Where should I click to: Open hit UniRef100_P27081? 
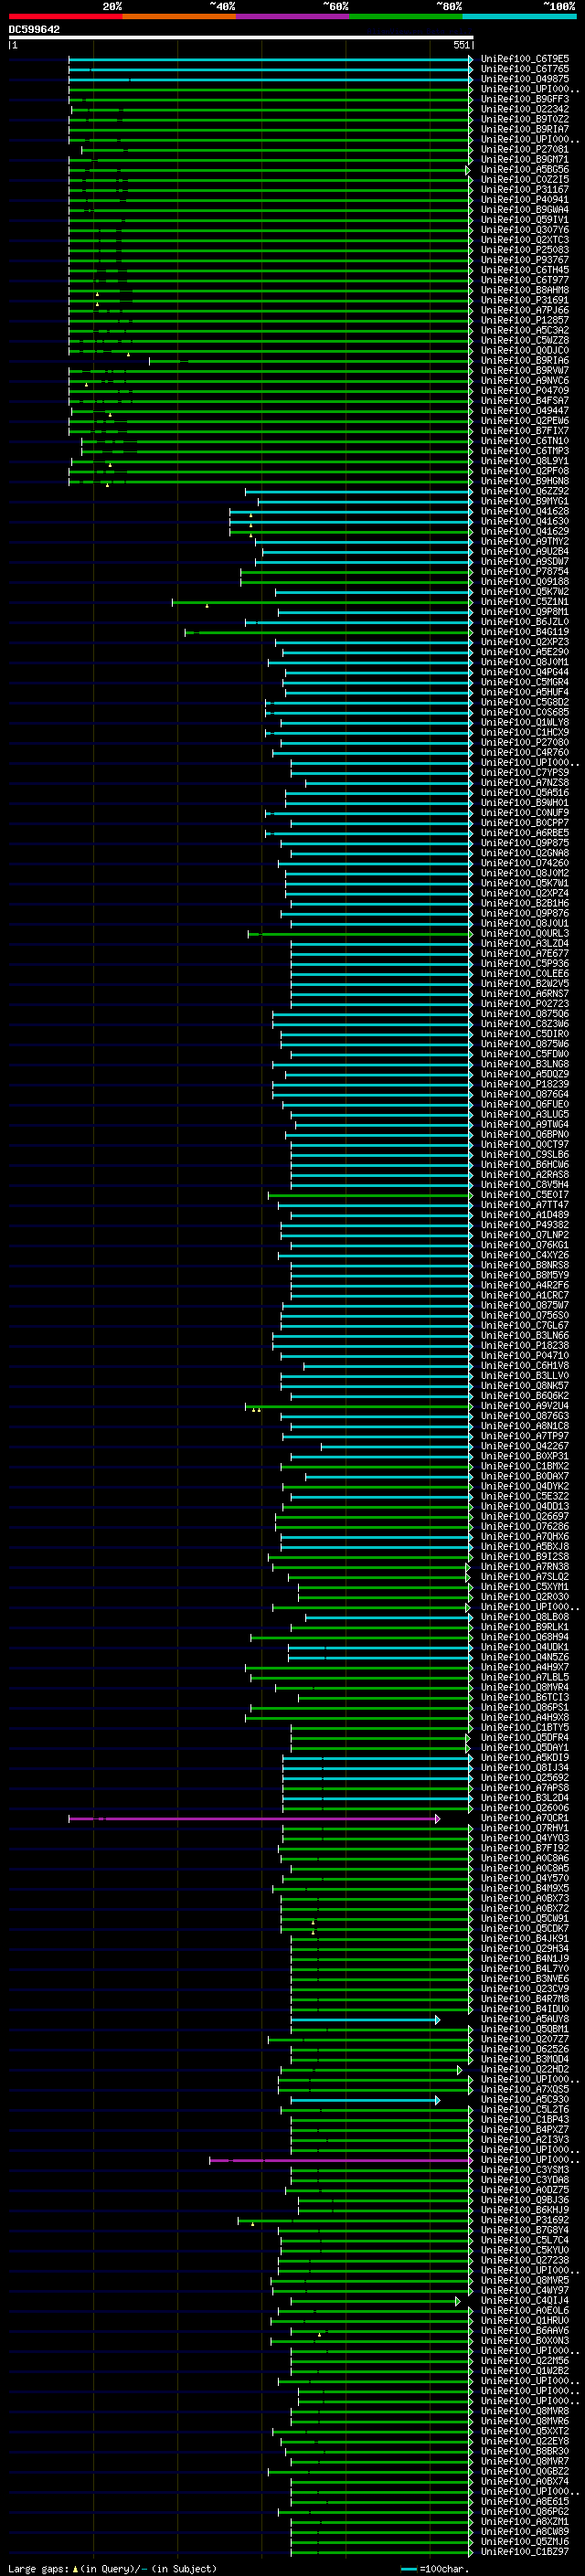(524, 149)
